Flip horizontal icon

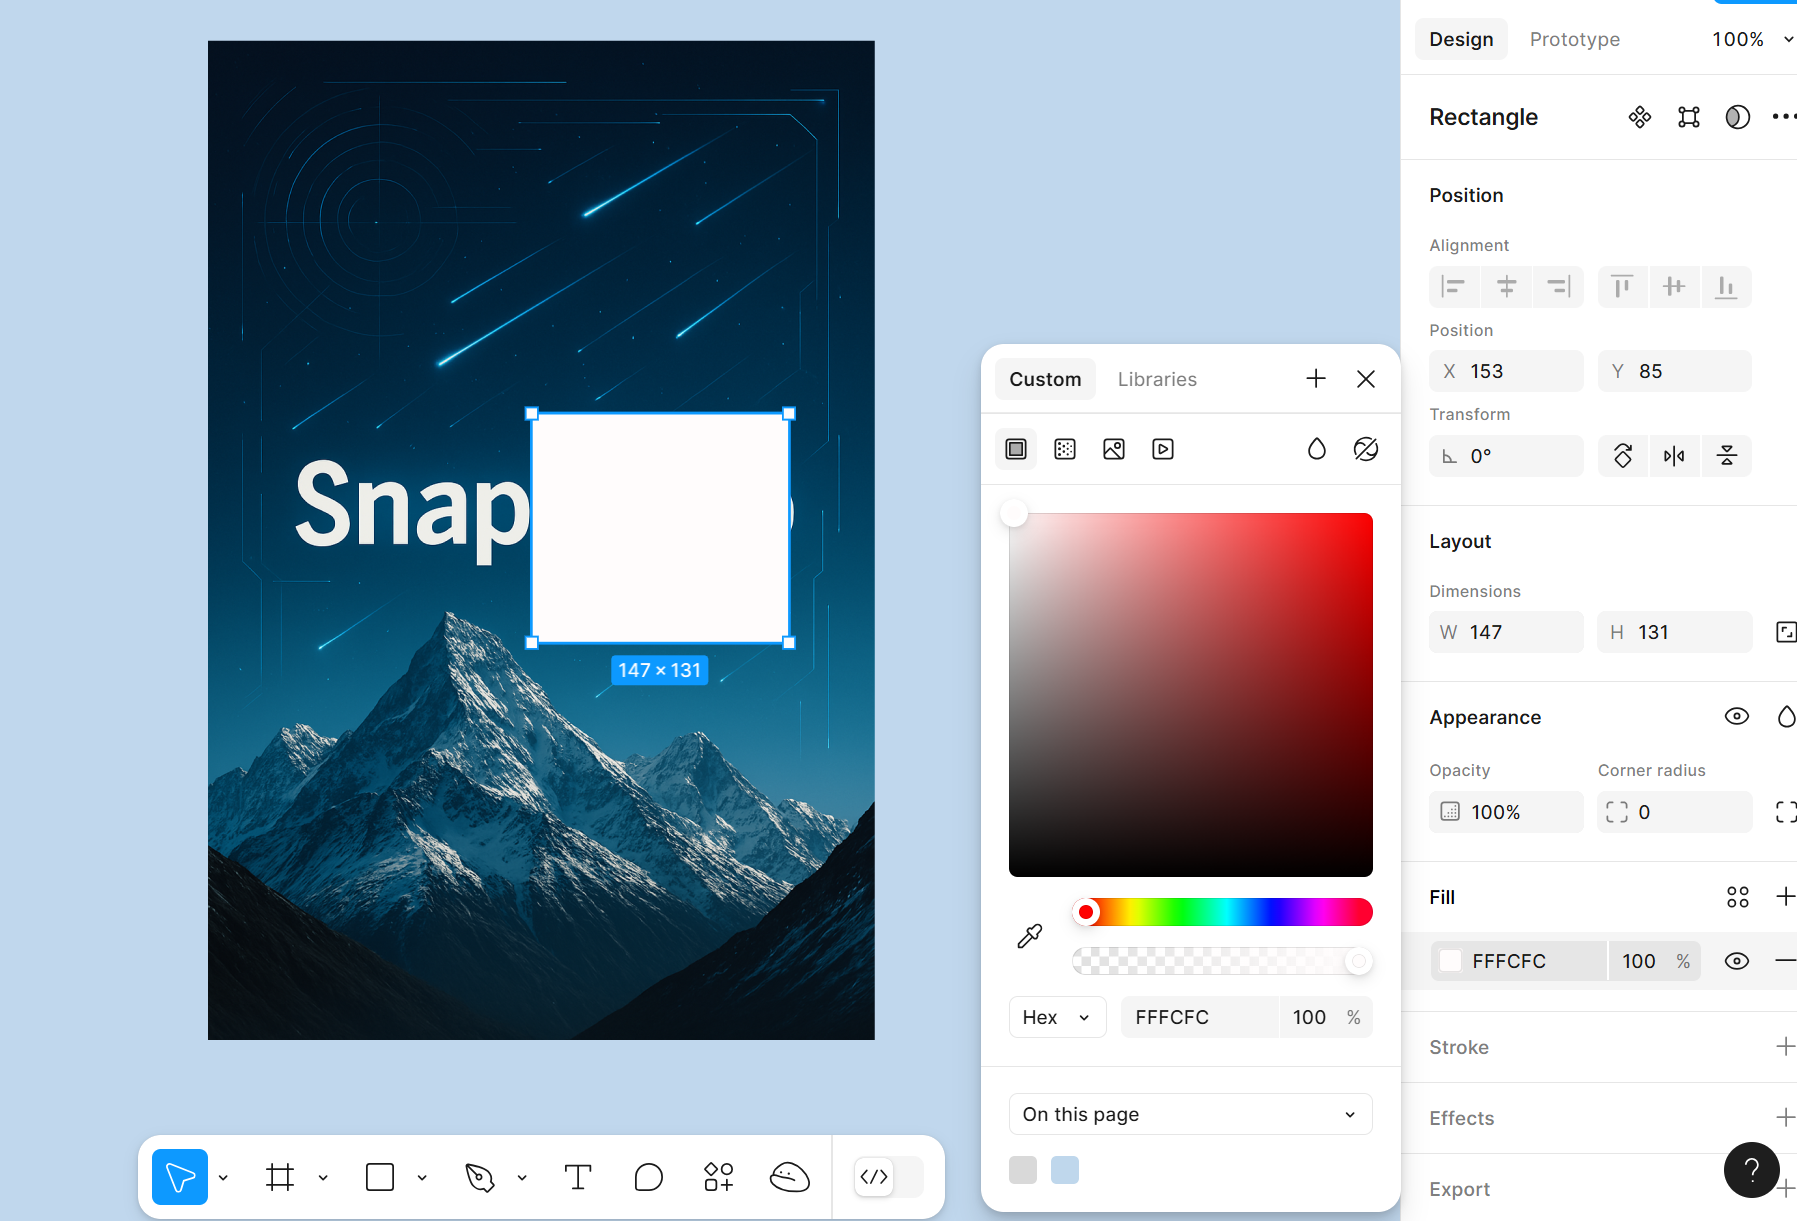pyautogui.click(x=1674, y=456)
